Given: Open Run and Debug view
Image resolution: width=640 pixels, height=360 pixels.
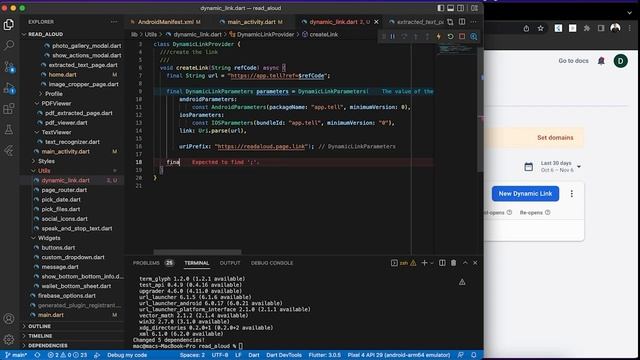Looking at the screenshot, I should (x=9, y=88).
